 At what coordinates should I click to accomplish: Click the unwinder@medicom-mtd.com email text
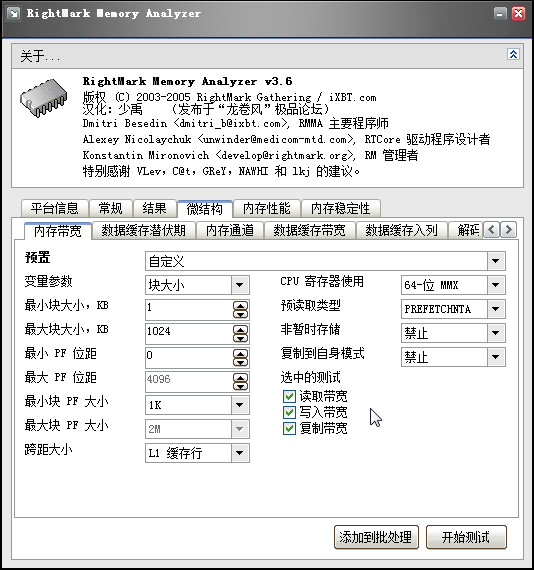point(275,139)
